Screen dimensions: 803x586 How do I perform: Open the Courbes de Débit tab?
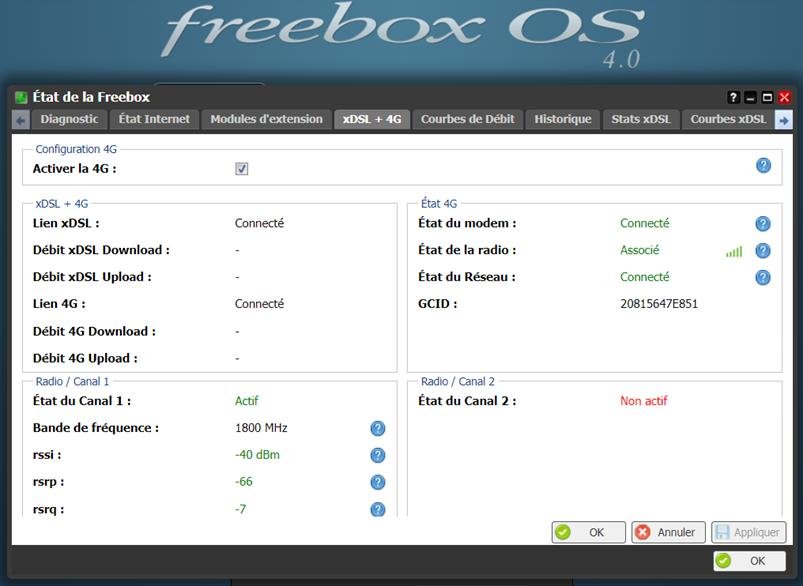pos(468,119)
